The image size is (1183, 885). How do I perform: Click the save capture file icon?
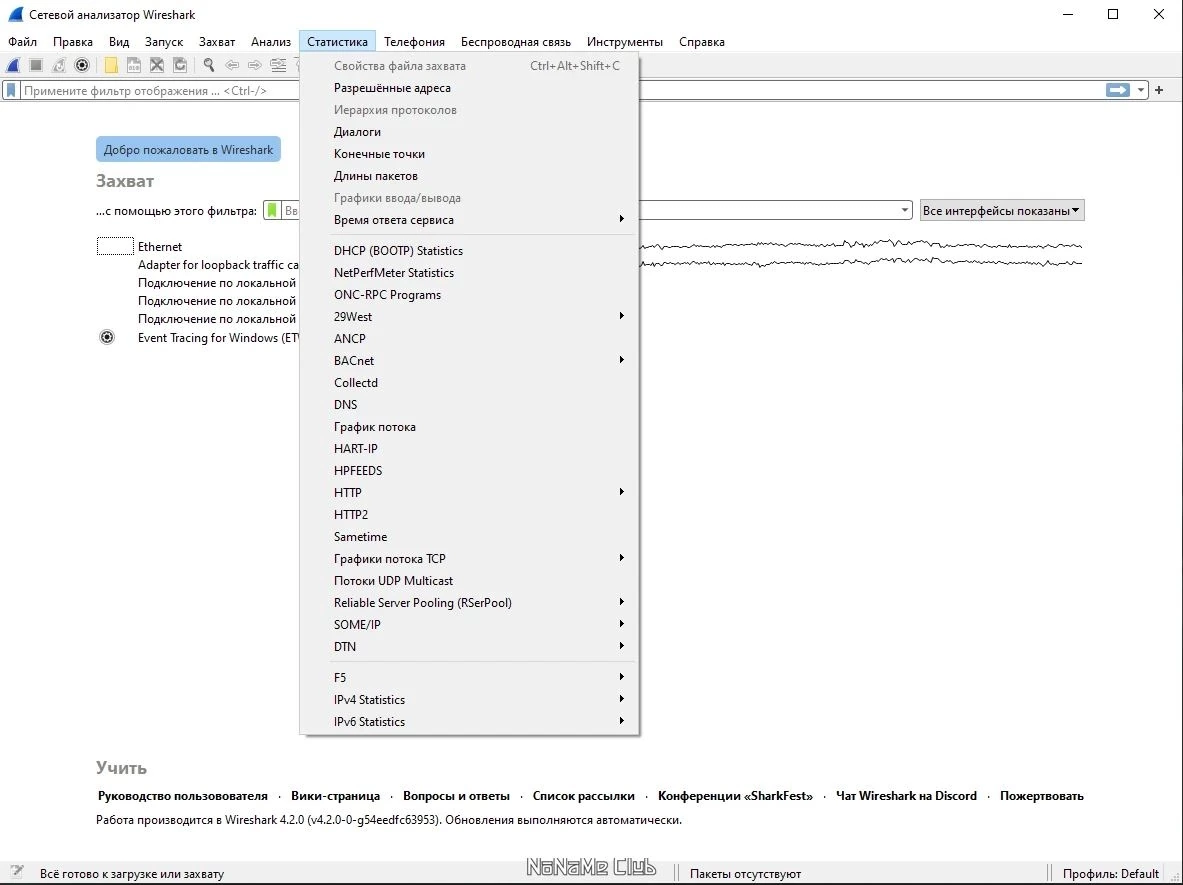point(134,66)
